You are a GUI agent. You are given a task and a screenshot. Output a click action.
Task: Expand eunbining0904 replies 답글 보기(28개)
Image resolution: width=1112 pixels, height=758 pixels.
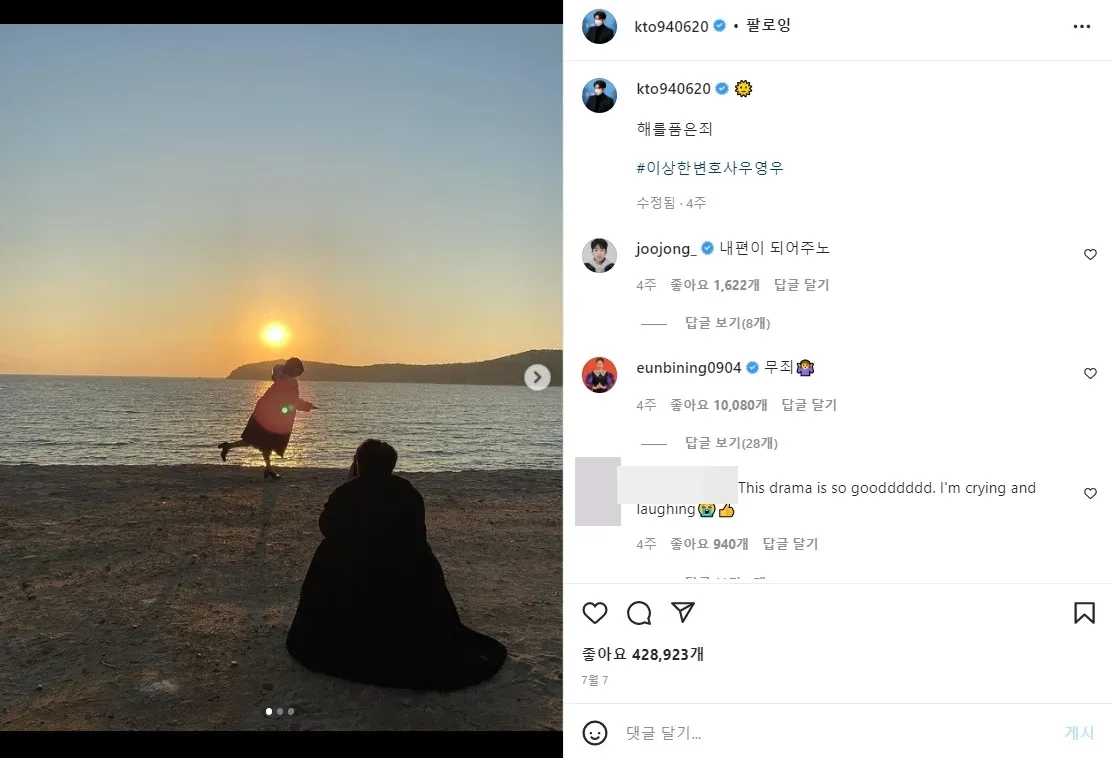(731, 443)
